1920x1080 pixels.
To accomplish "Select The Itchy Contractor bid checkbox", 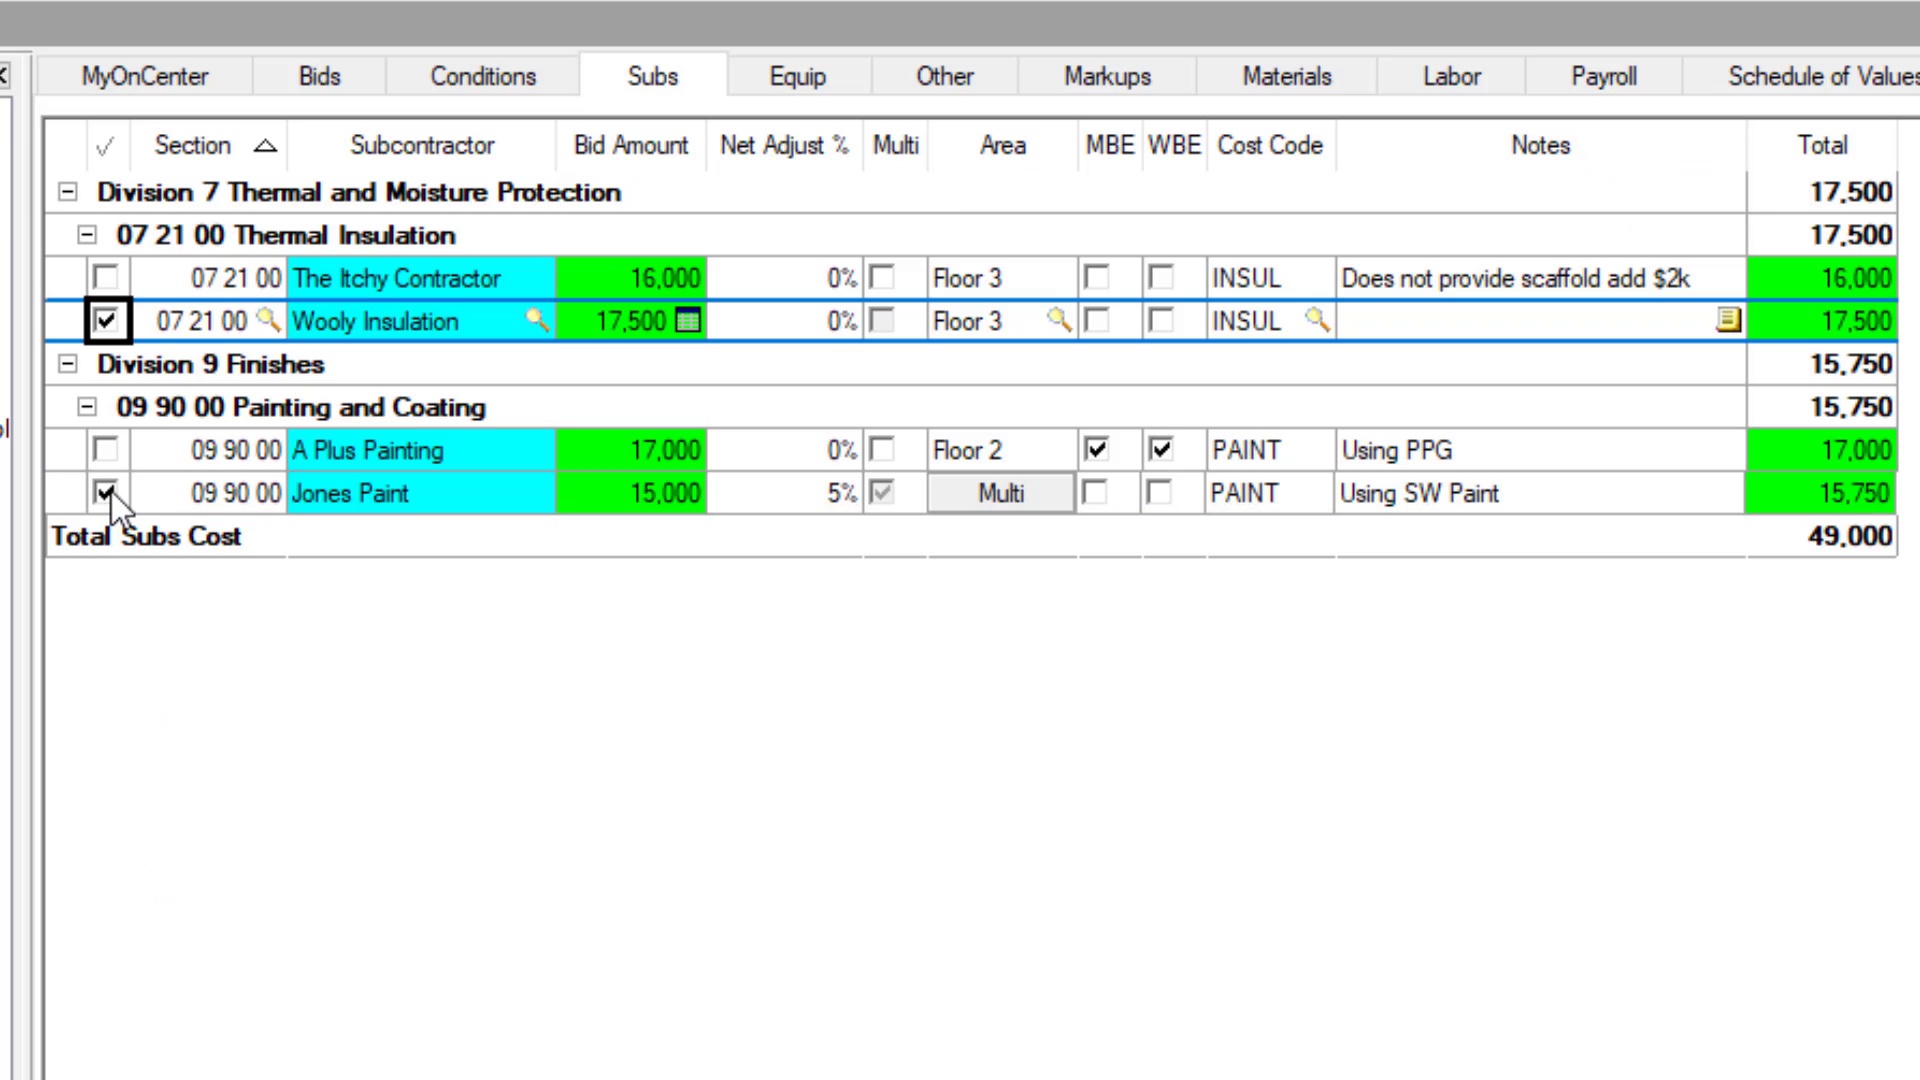I will [x=105, y=277].
